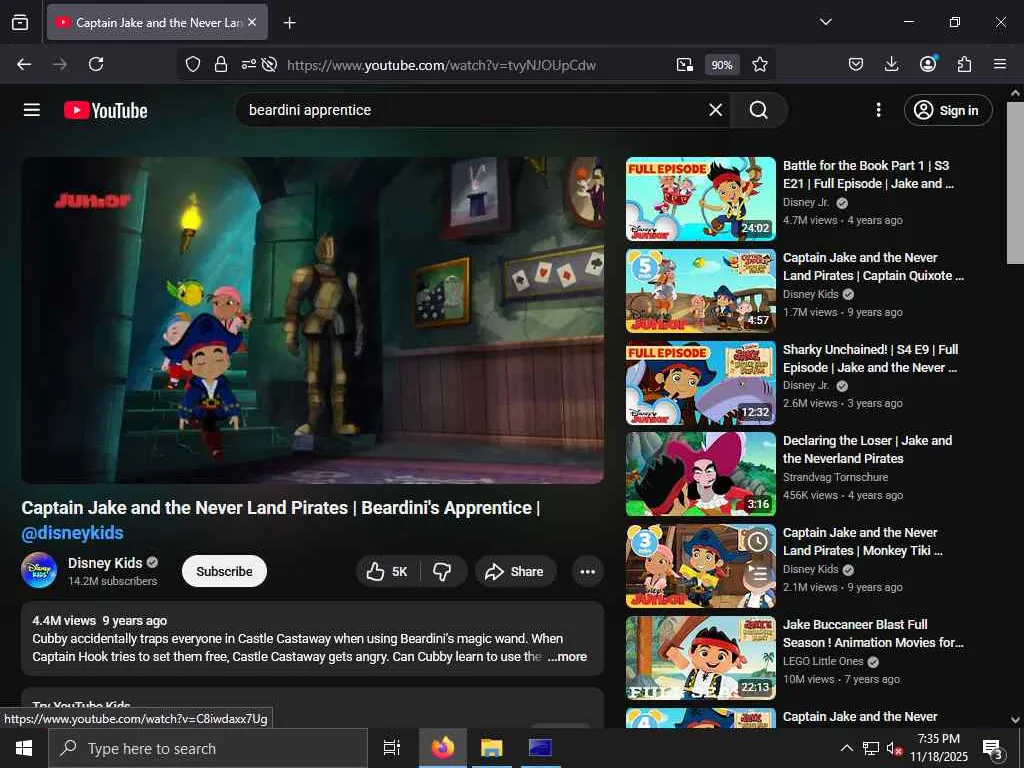
Task: Subscribe to the Disney Kids channel
Action: pyautogui.click(x=224, y=571)
